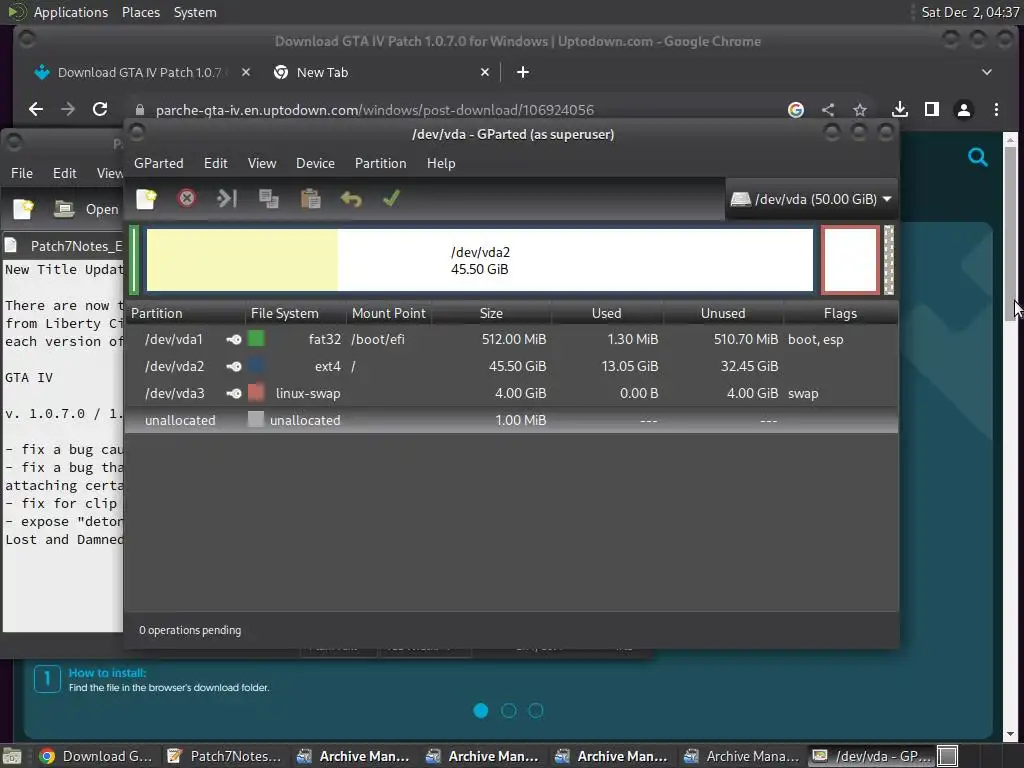Sort by the Partition column header
This screenshot has height=768, width=1024.
[x=187, y=313]
